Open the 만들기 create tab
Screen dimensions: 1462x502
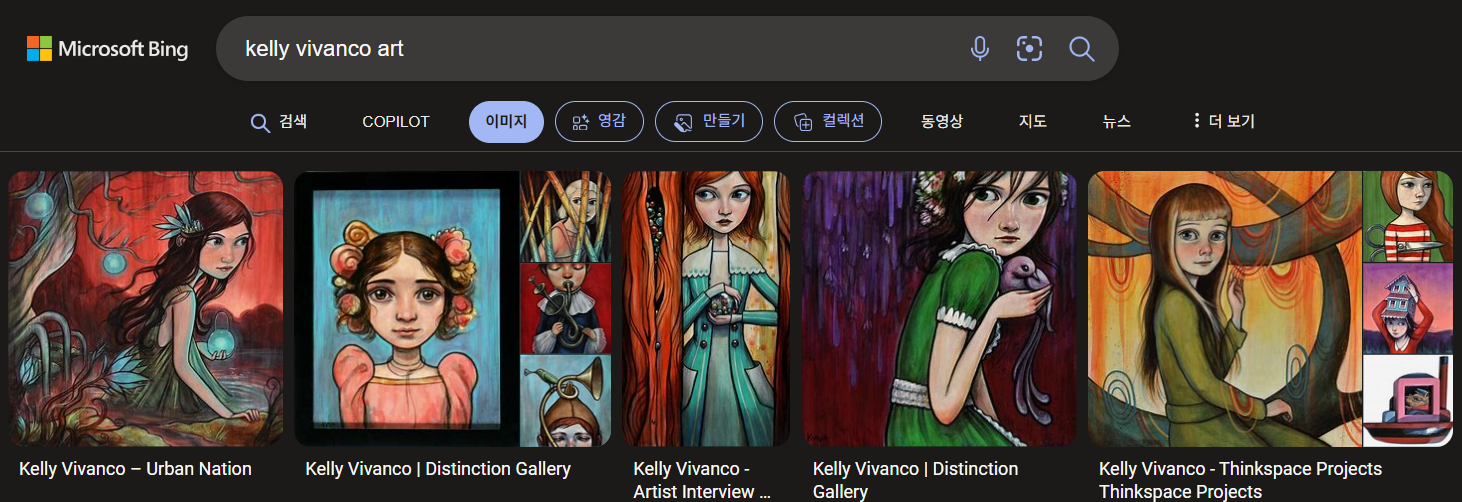coord(709,122)
